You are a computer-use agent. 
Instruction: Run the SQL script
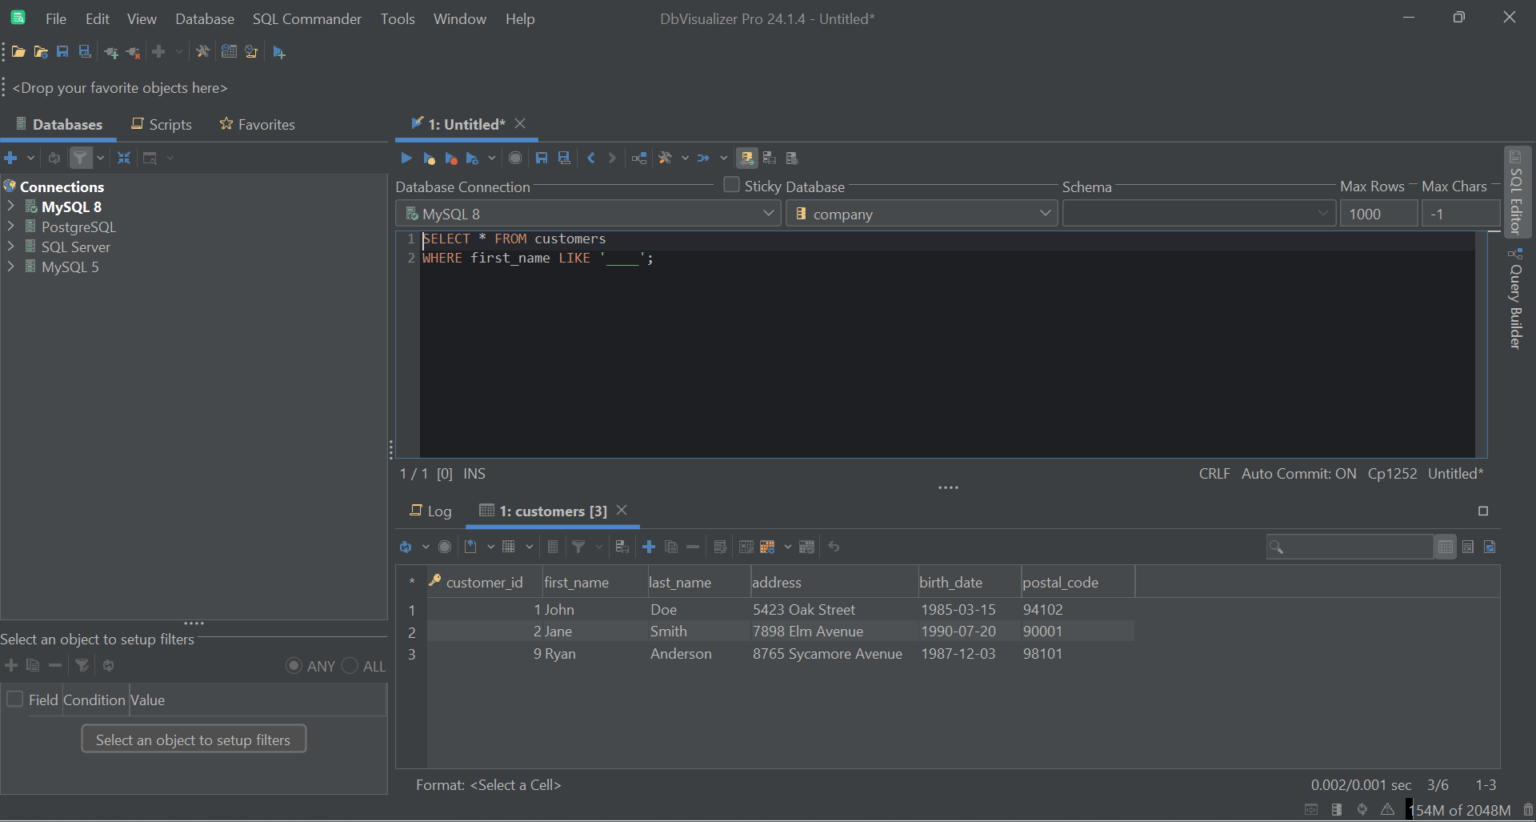406,157
